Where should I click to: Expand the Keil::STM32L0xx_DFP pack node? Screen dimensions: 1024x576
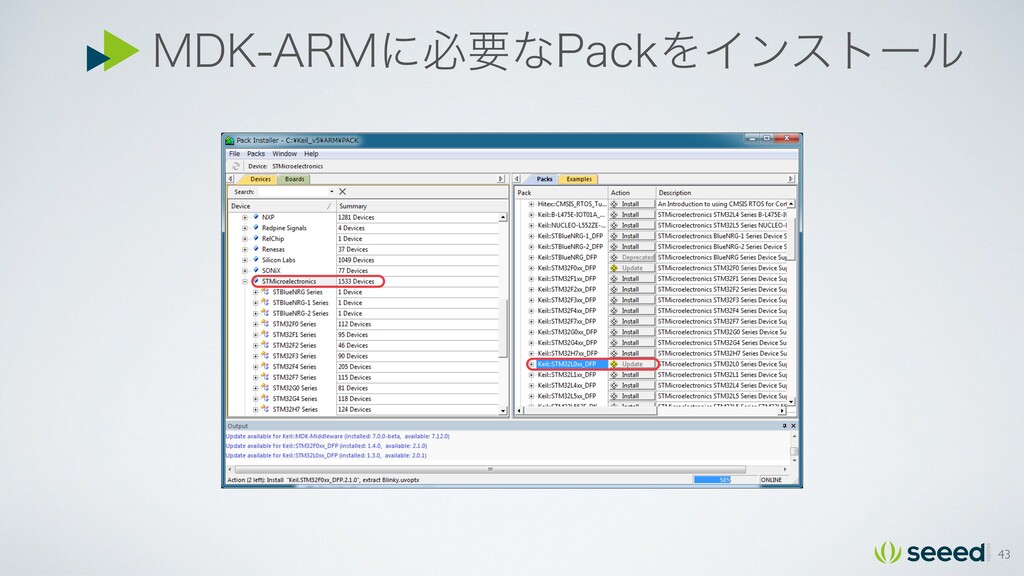click(532, 364)
